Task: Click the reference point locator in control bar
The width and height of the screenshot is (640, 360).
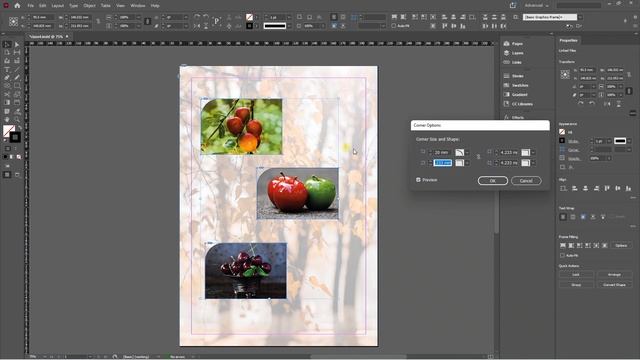Action: tap(13, 22)
